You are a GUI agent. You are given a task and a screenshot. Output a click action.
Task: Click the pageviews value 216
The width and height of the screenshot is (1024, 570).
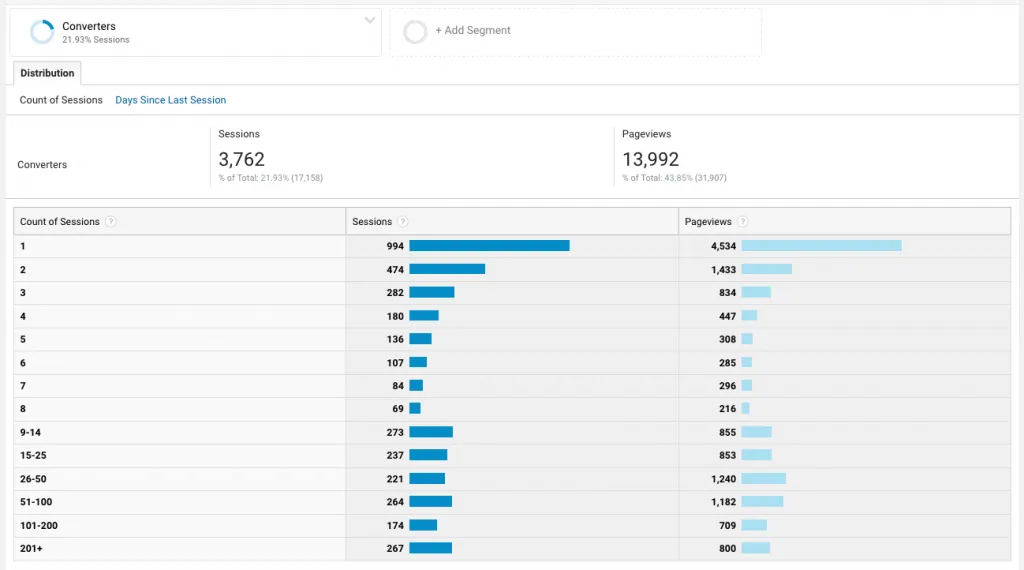coord(728,409)
